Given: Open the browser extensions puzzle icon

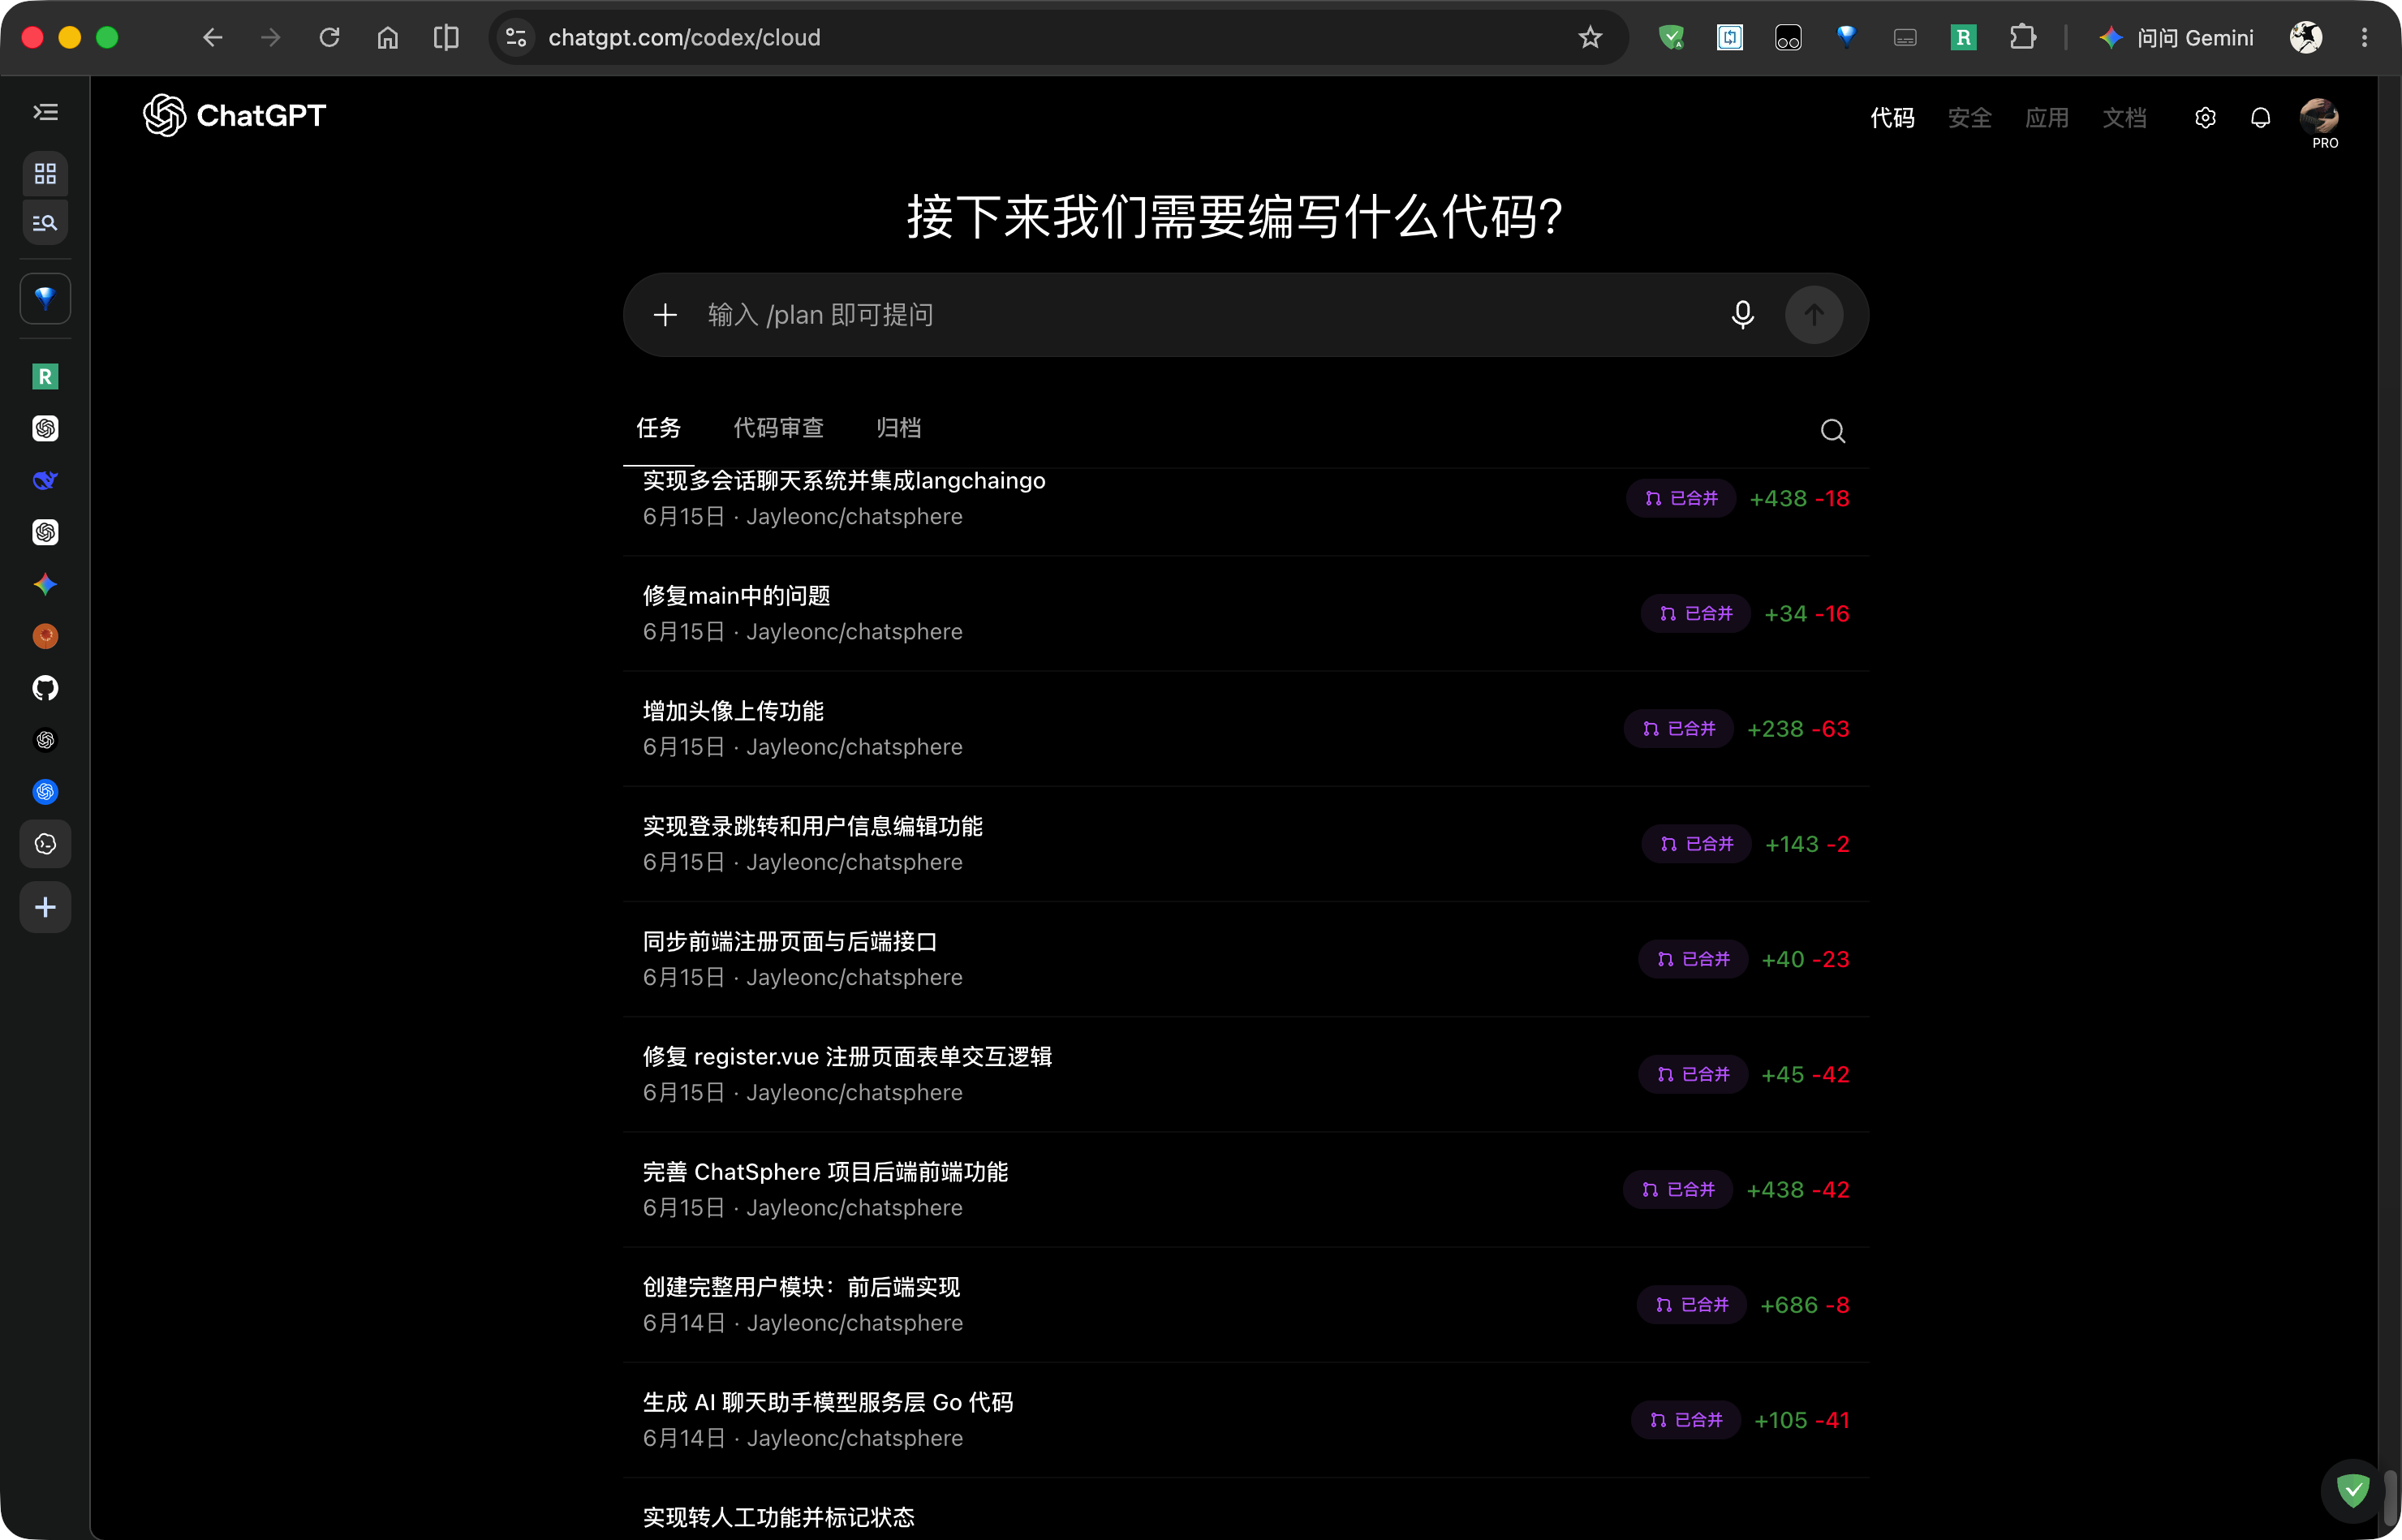Looking at the screenshot, I should [2022, 38].
